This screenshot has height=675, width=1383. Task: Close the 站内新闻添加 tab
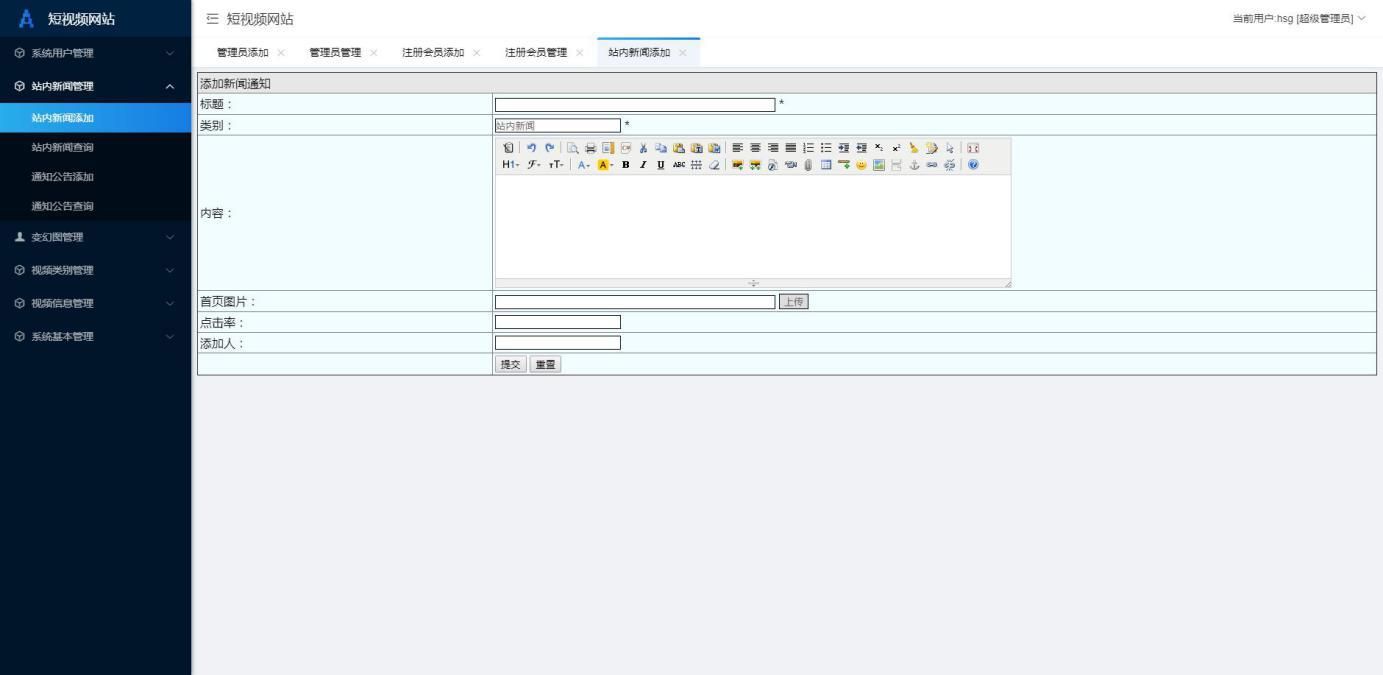pos(683,53)
